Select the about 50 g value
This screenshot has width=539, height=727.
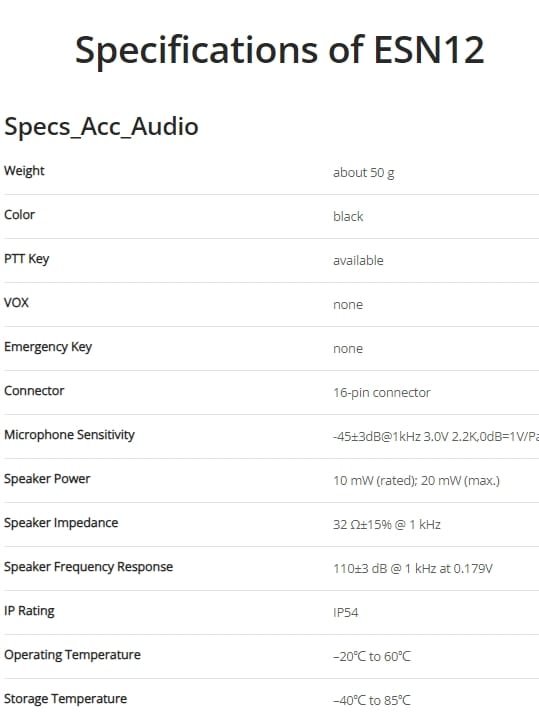(x=364, y=173)
